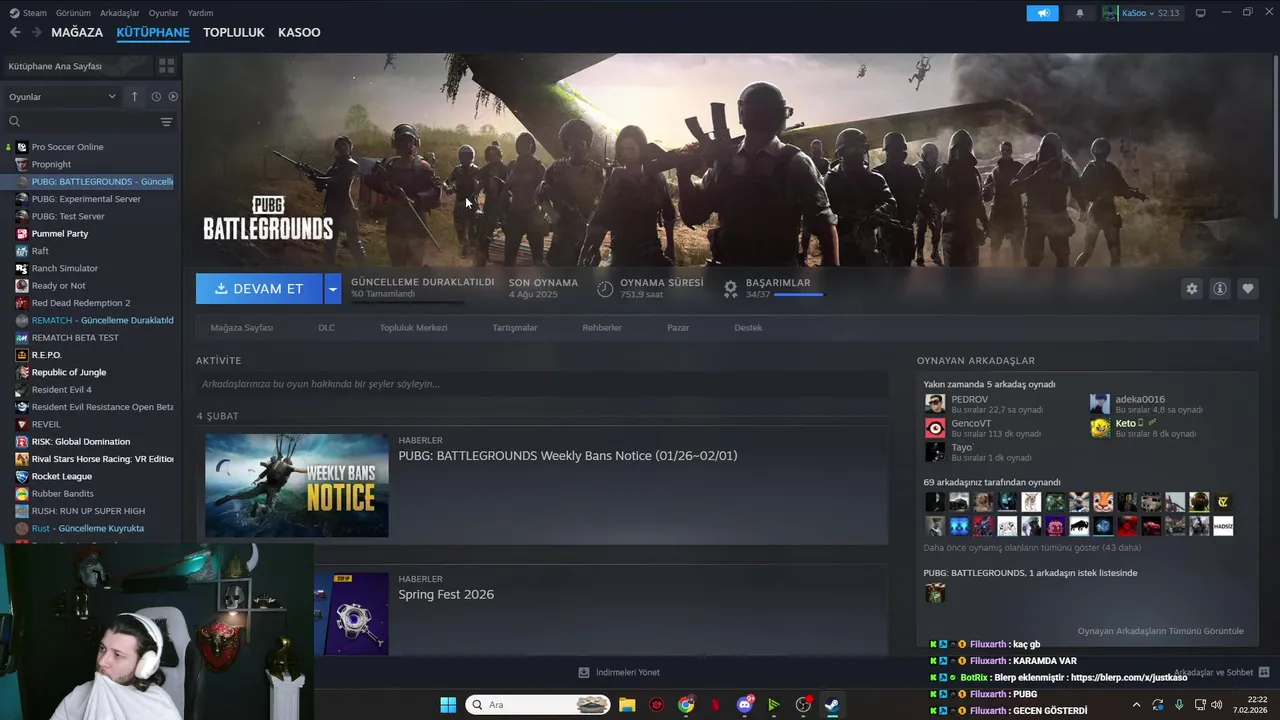
Task: Open the Rehberler tab
Action: [602, 328]
